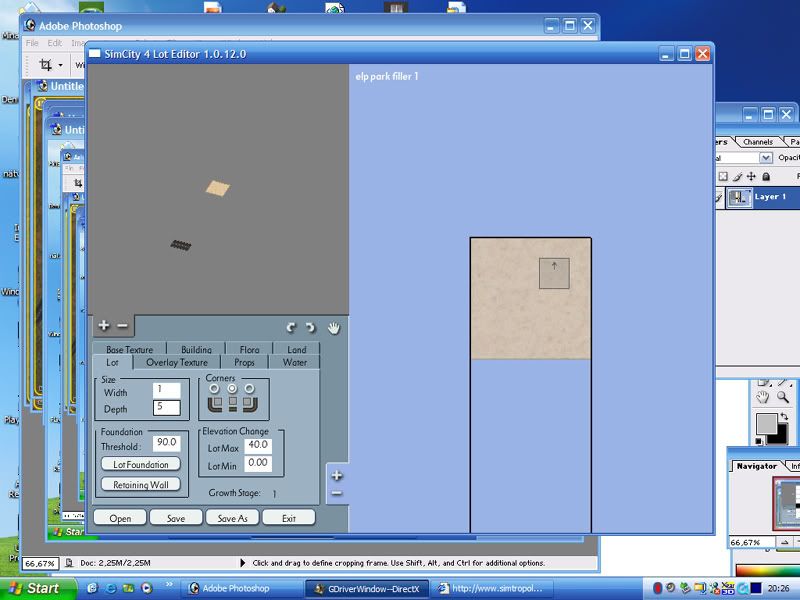Toggle lock all padlock in Layers panel
The width and height of the screenshot is (800, 600).
click(x=766, y=177)
